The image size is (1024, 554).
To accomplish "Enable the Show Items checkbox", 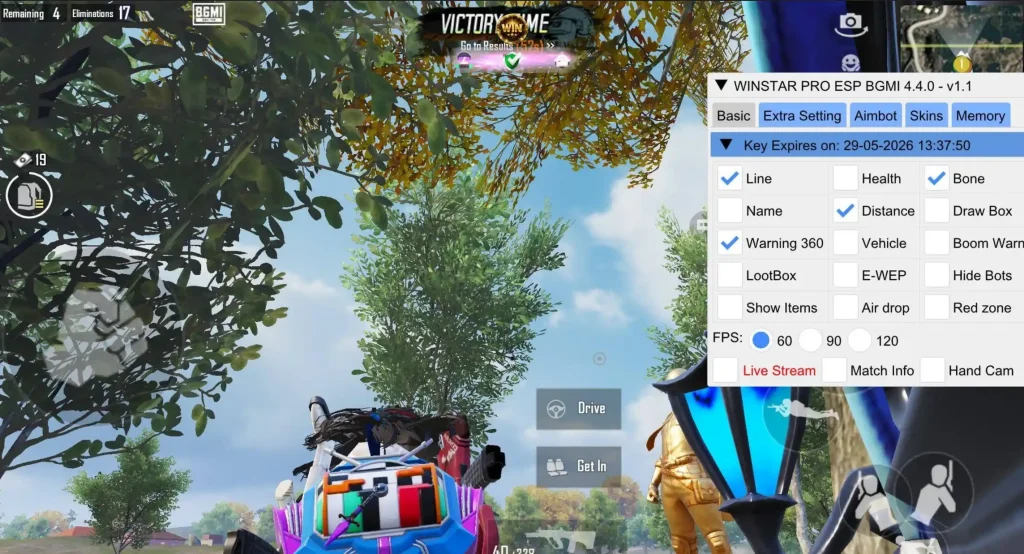I will (729, 307).
